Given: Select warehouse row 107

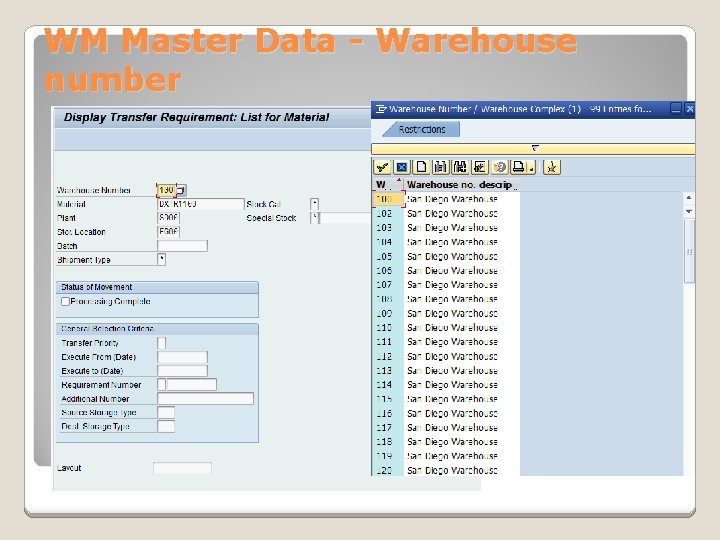Looking at the screenshot, I should click(x=446, y=285).
